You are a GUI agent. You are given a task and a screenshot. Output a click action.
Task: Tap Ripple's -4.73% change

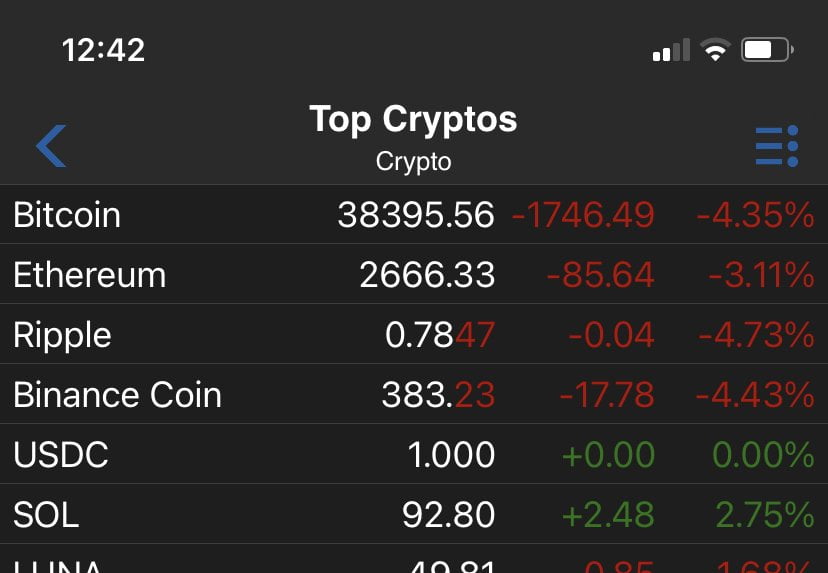756,335
